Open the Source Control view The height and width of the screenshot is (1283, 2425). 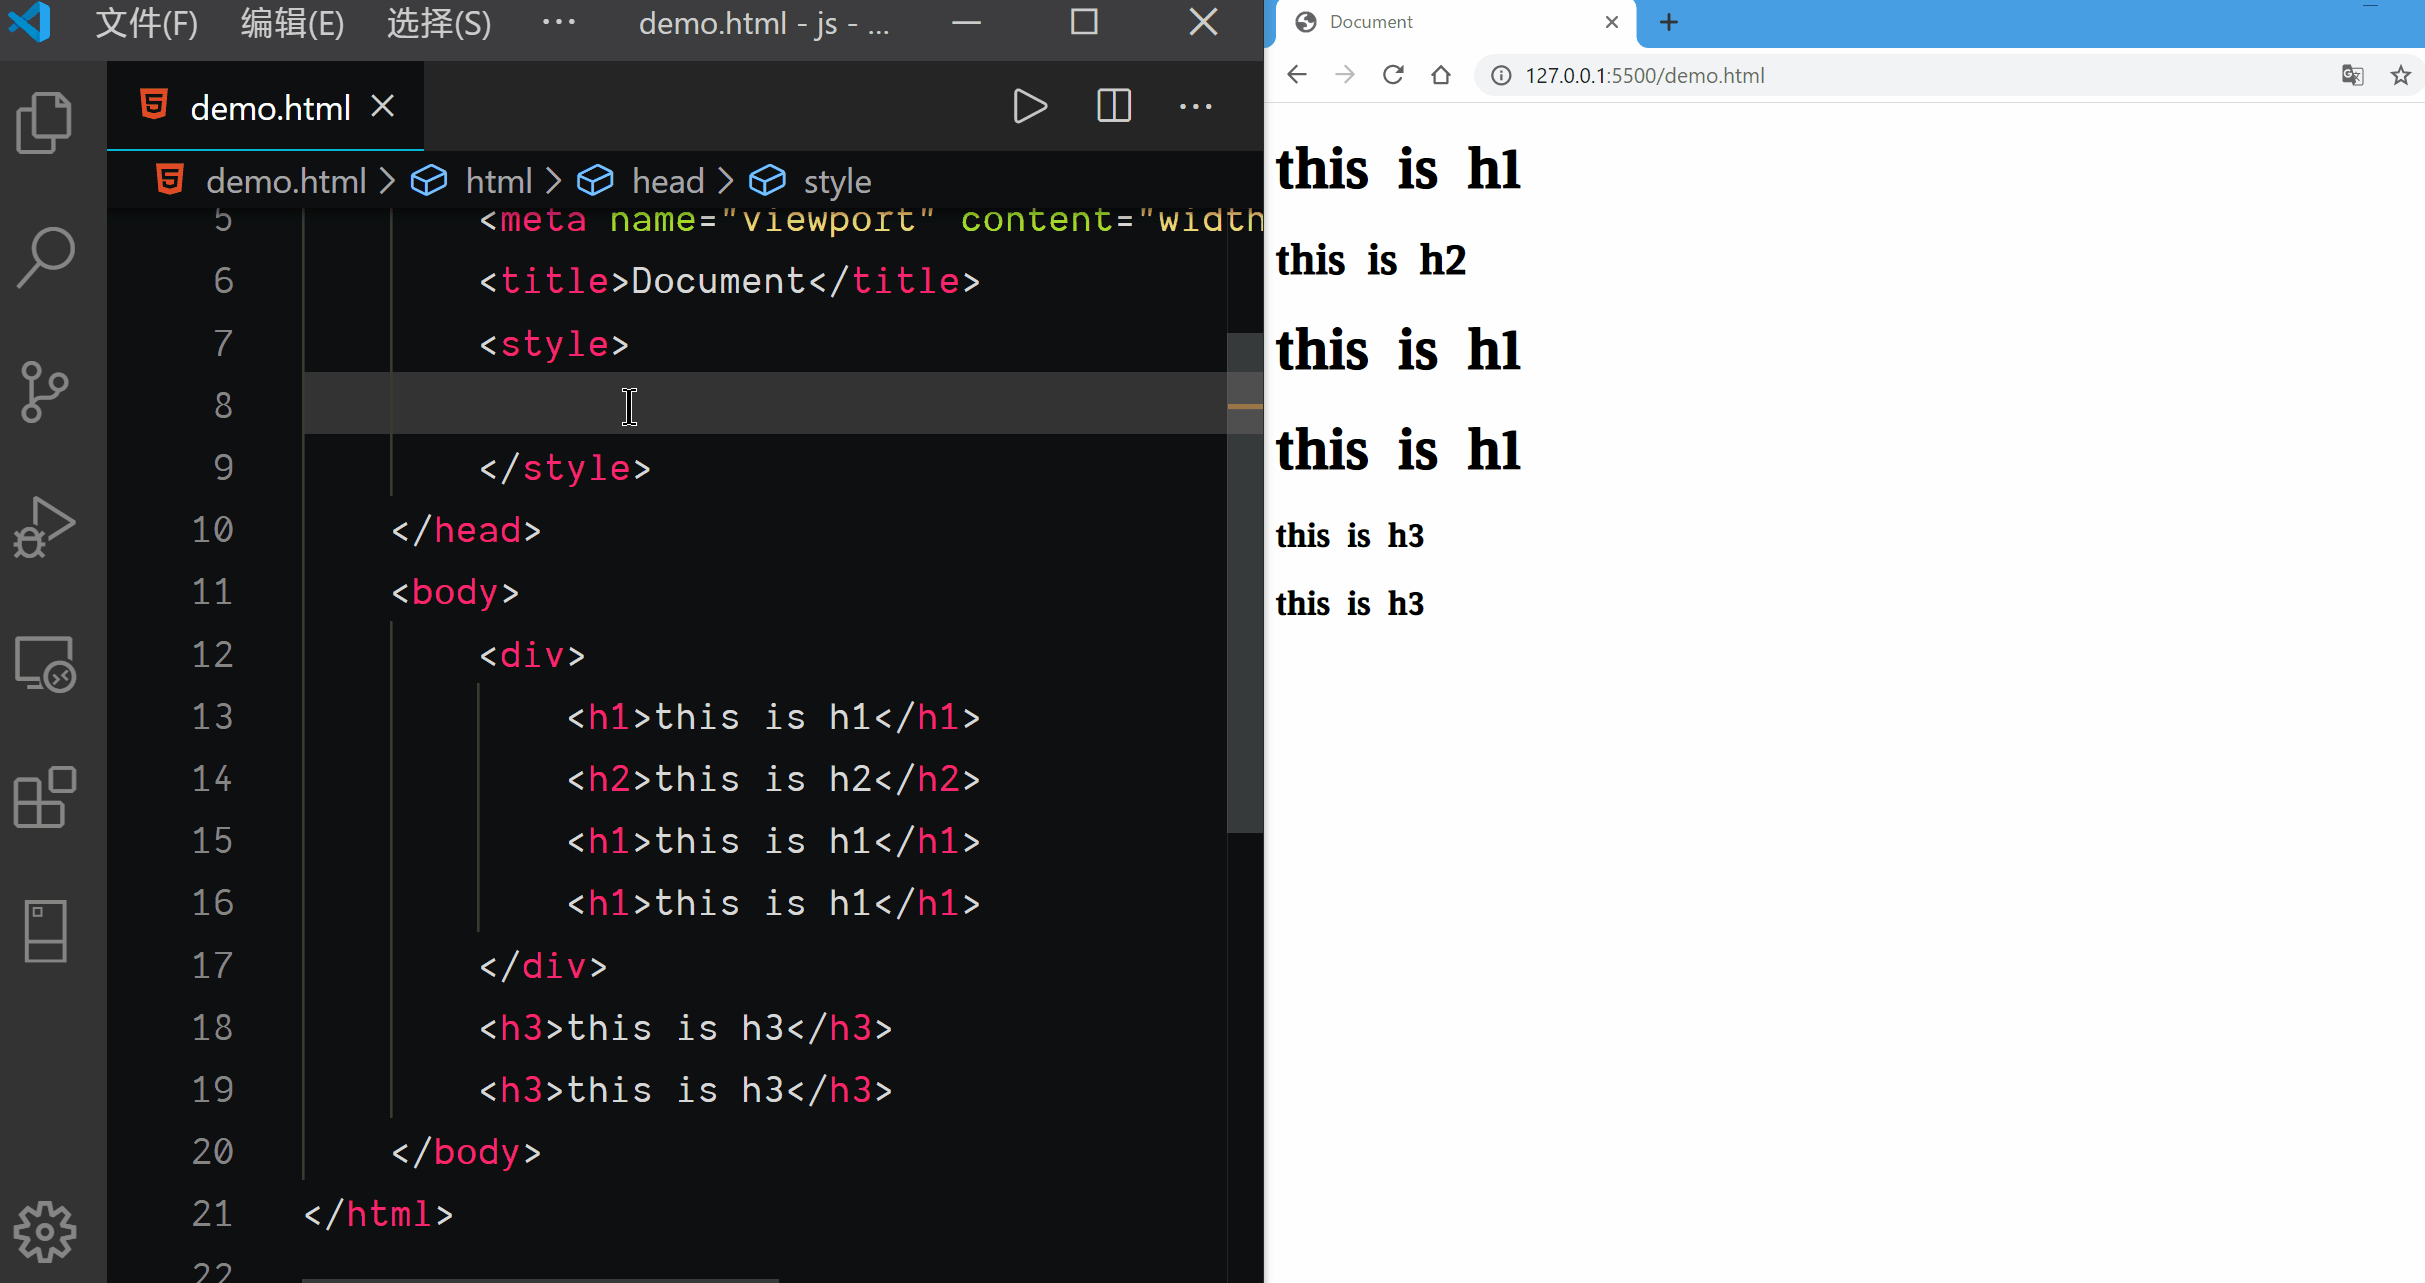point(45,391)
